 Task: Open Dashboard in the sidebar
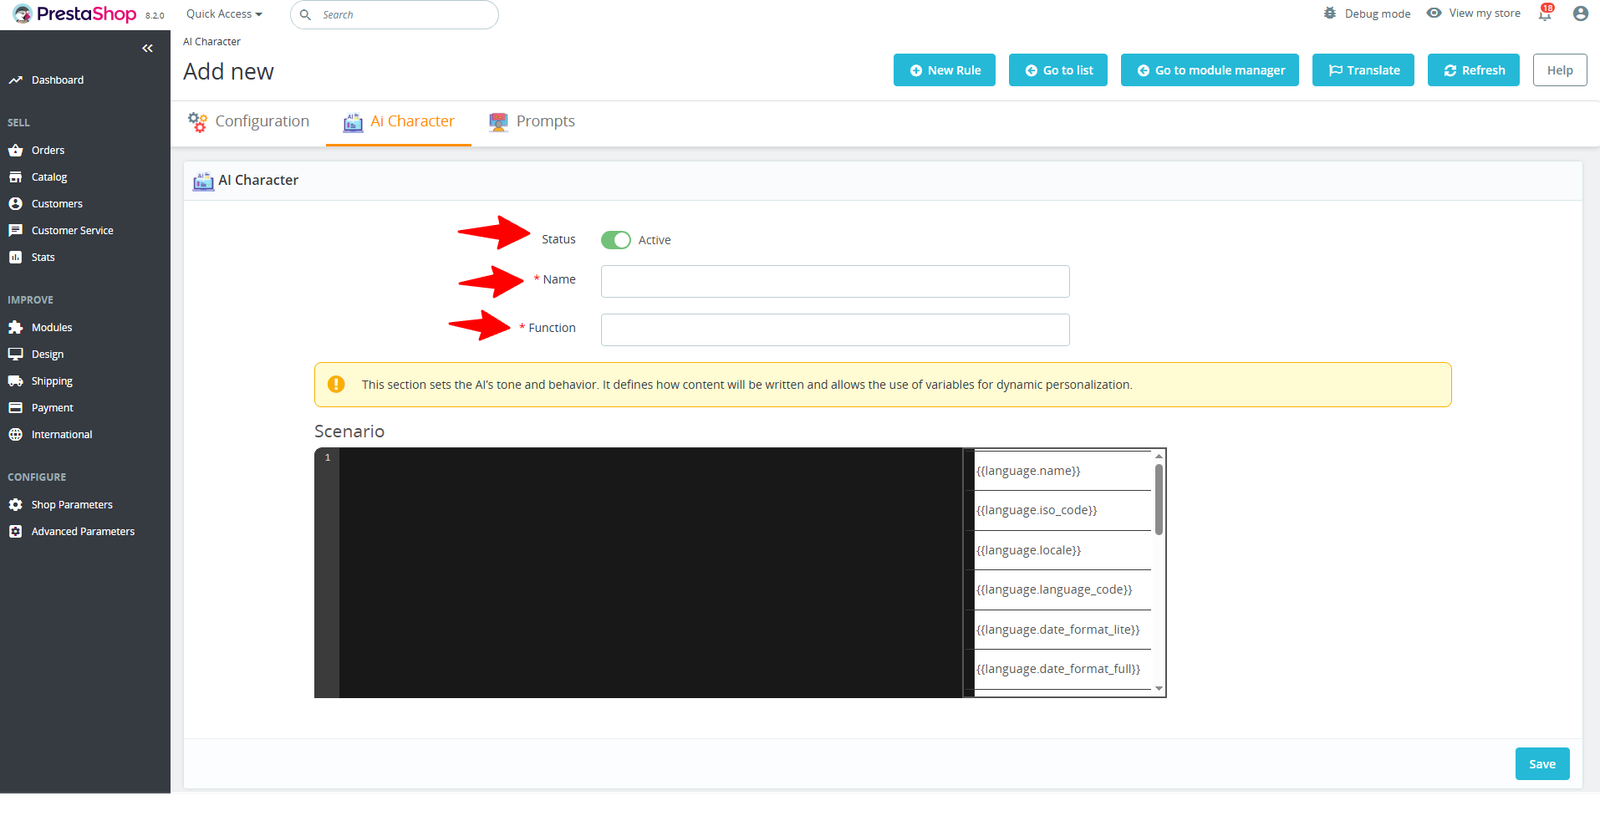point(57,80)
